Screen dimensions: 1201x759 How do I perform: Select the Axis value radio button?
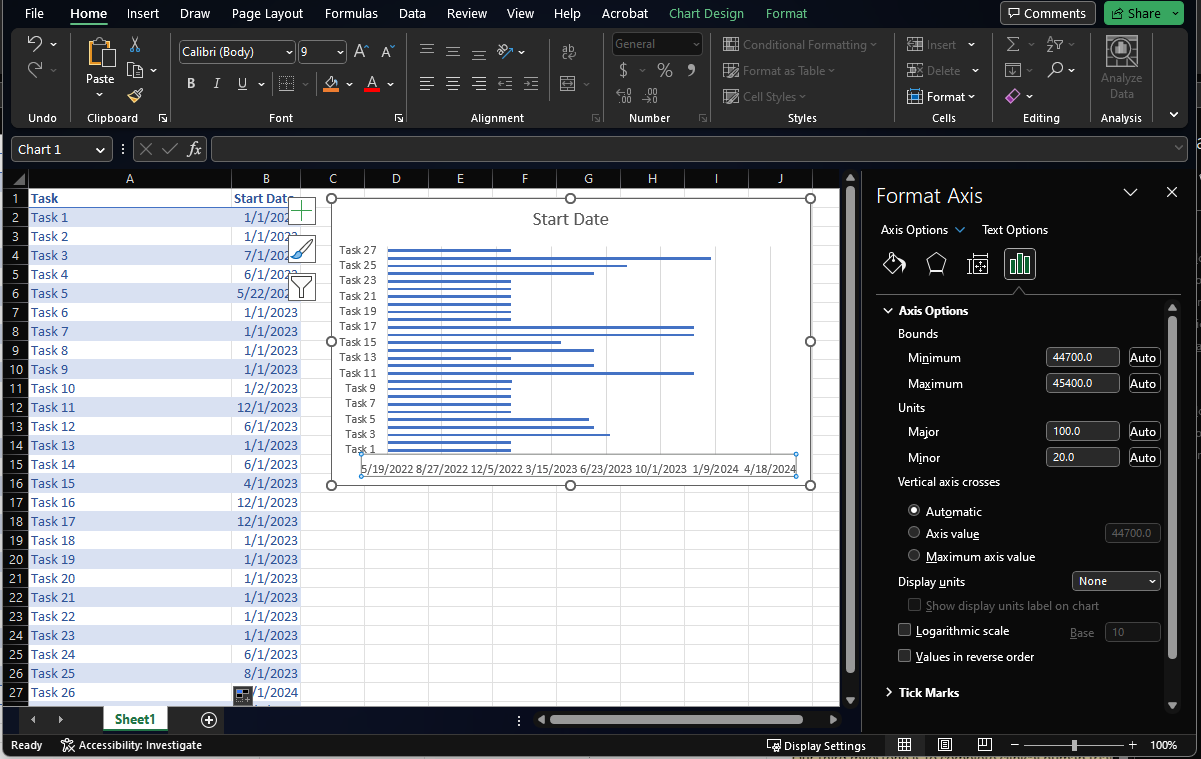[914, 533]
